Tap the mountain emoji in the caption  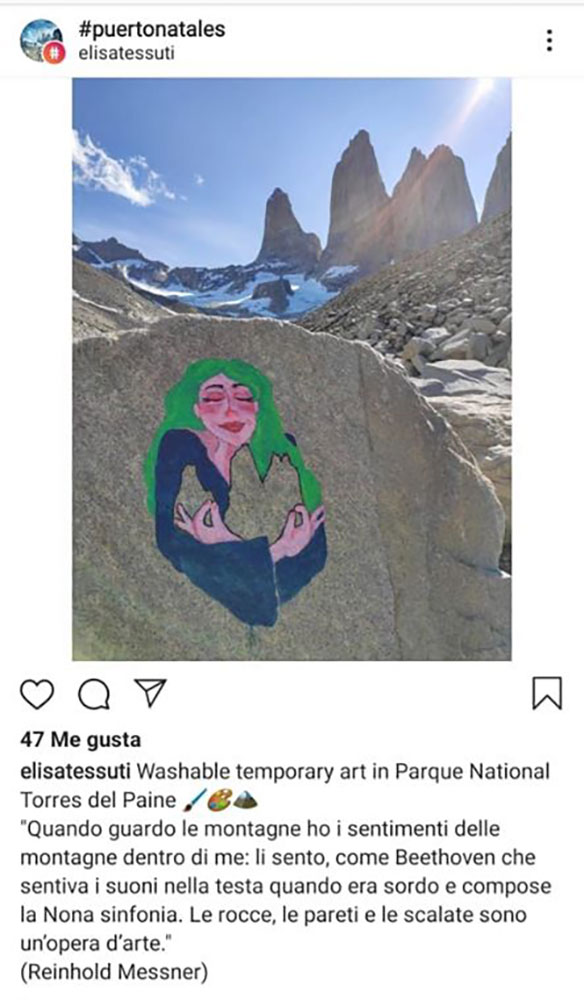[245, 800]
